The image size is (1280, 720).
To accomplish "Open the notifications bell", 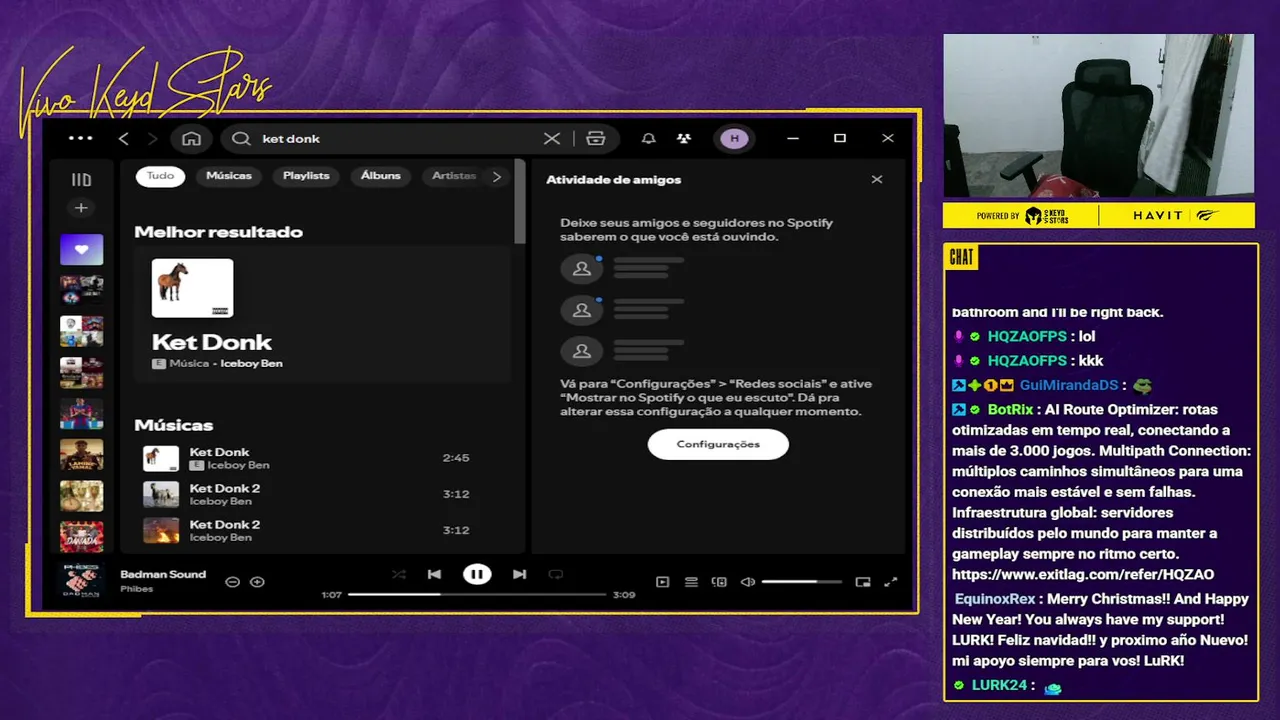I will [x=648, y=138].
